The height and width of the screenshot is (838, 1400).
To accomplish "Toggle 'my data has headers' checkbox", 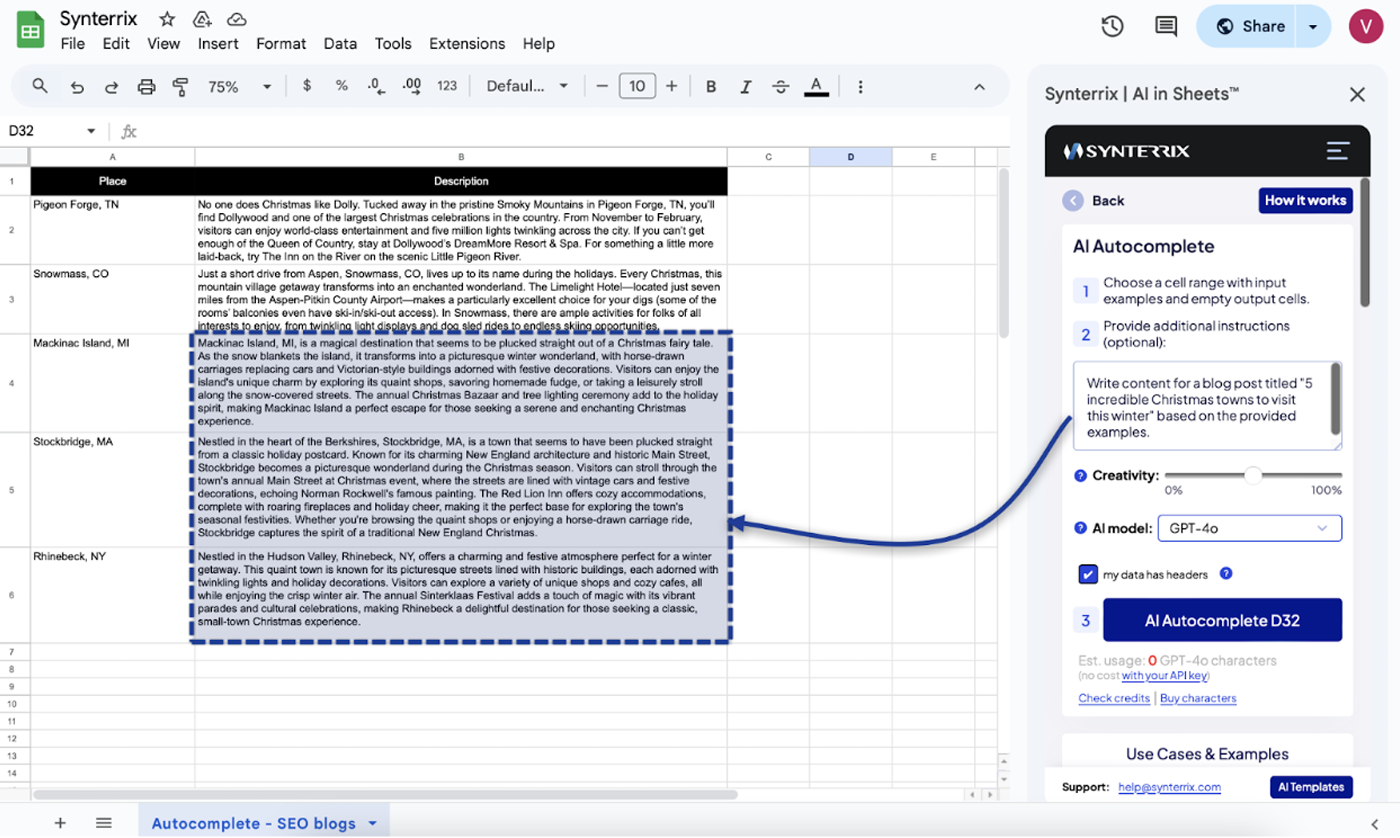I will (1088, 574).
